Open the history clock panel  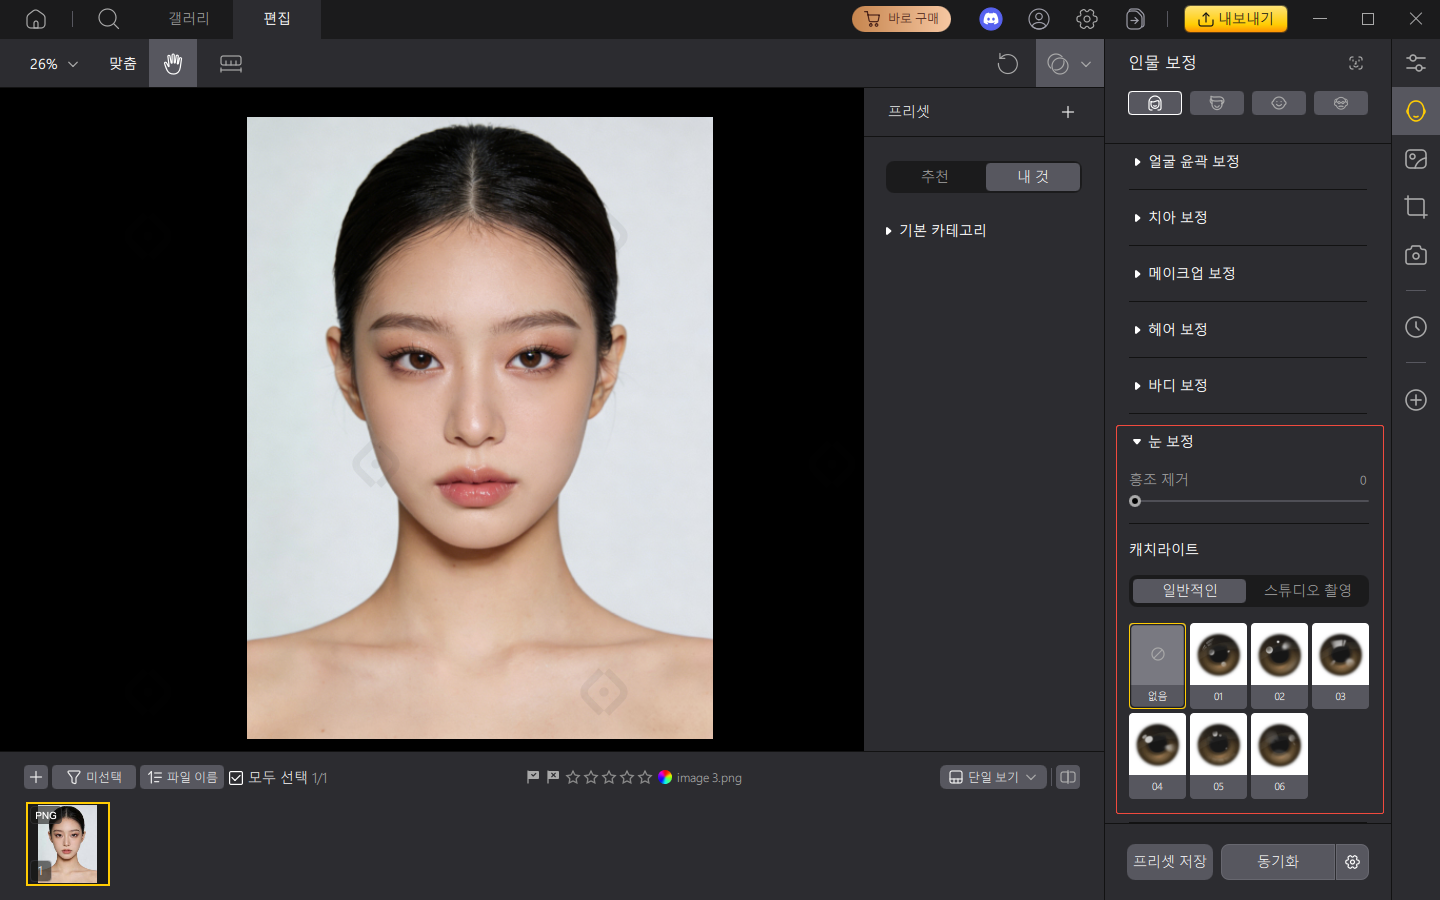[1415, 327]
